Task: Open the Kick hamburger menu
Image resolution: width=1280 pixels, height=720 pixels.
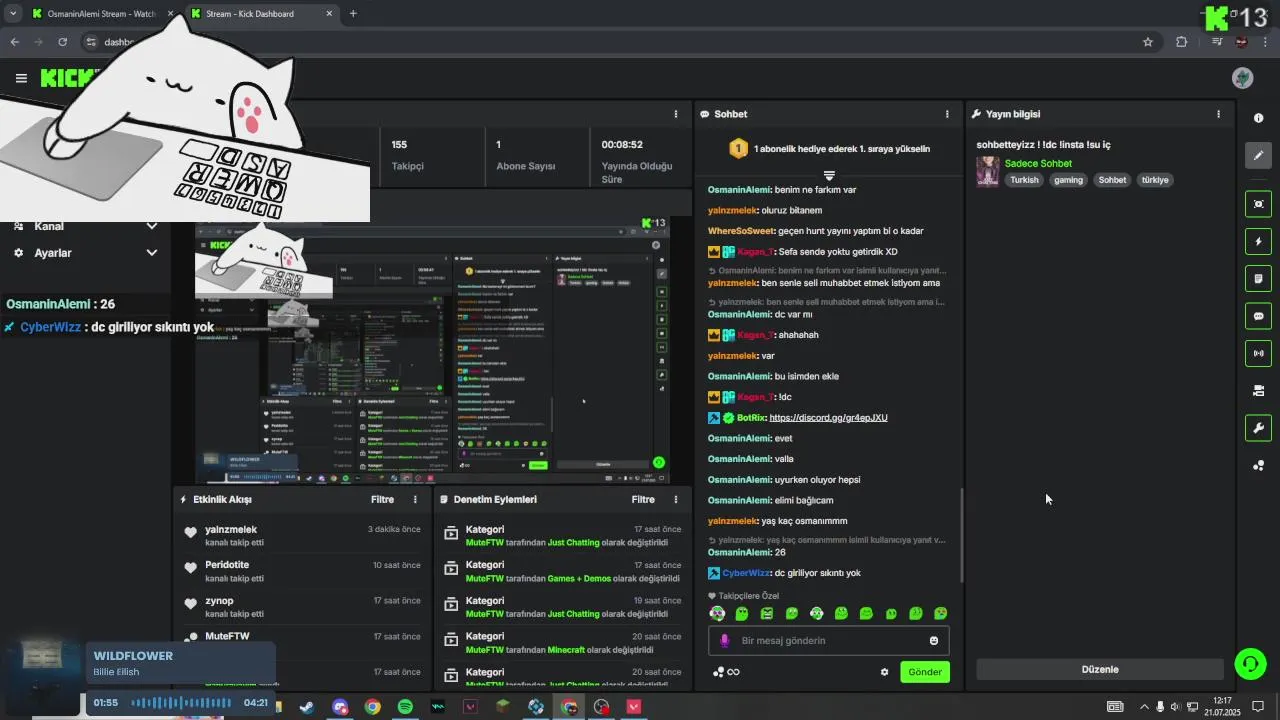Action: pyautogui.click(x=21, y=78)
